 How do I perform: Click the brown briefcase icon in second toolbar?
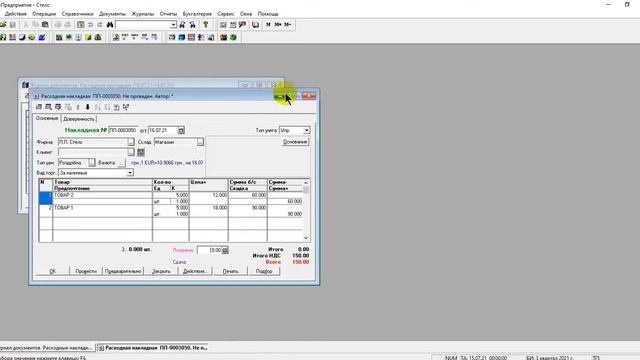224,38
